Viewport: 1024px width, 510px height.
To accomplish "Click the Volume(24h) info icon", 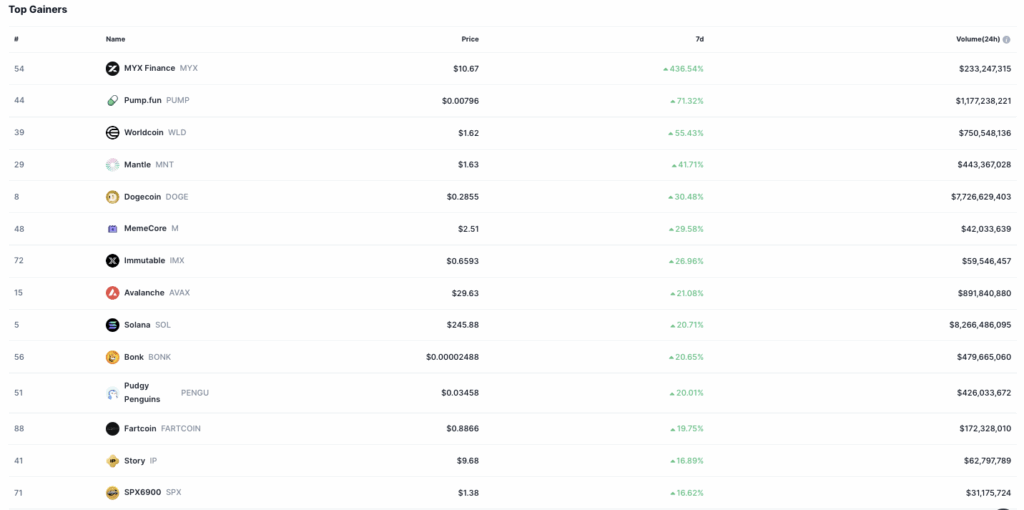I will (x=1007, y=40).
